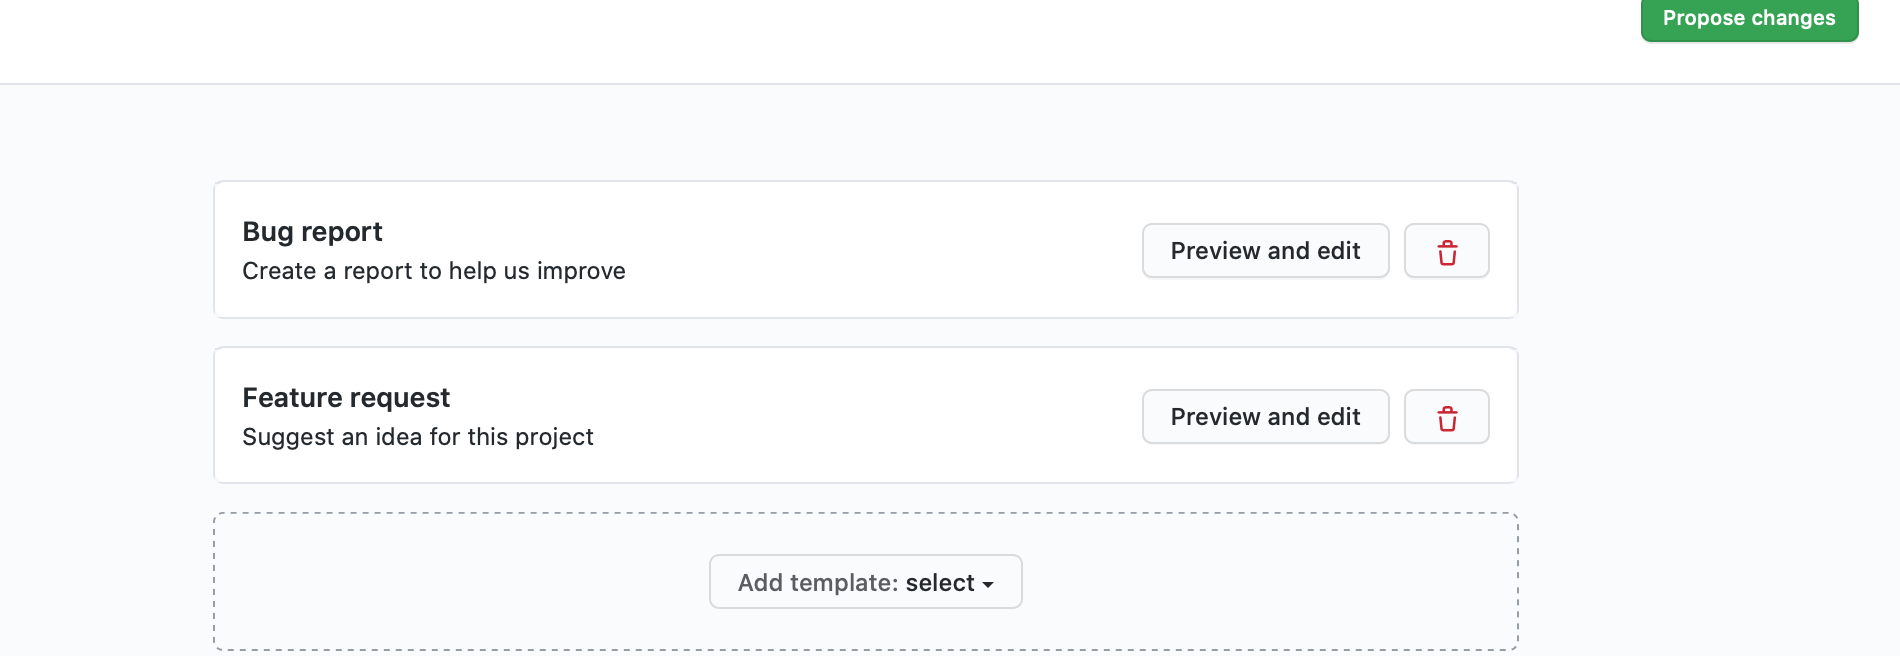Screen dimensions: 1900x656
Task: Click the caret arrow next to select
Action: (988, 585)
